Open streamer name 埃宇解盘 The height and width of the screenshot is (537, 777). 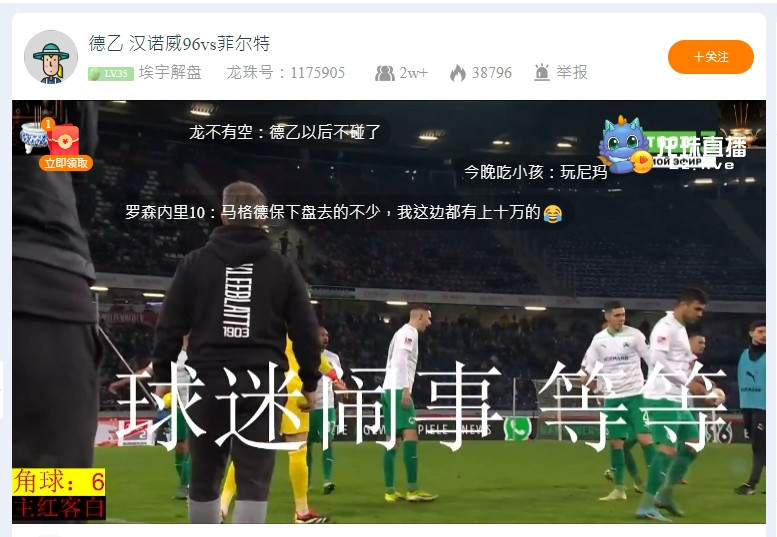click(x=170, y=72)
